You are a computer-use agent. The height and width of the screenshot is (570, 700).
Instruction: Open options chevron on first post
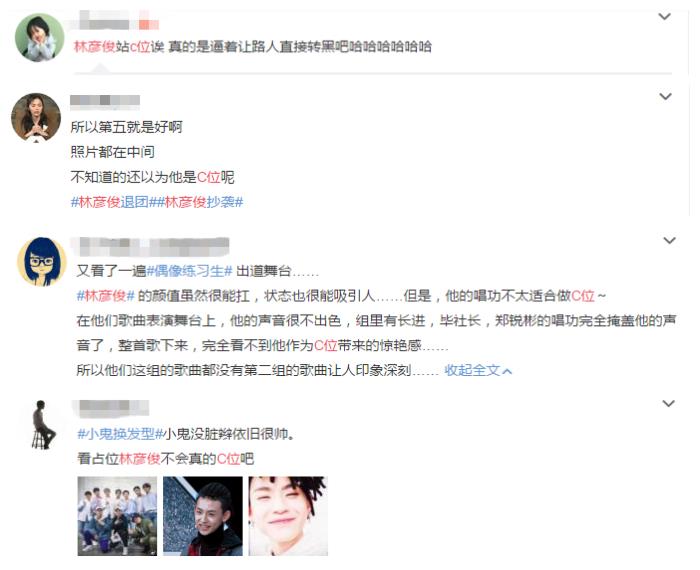point(665,17)
